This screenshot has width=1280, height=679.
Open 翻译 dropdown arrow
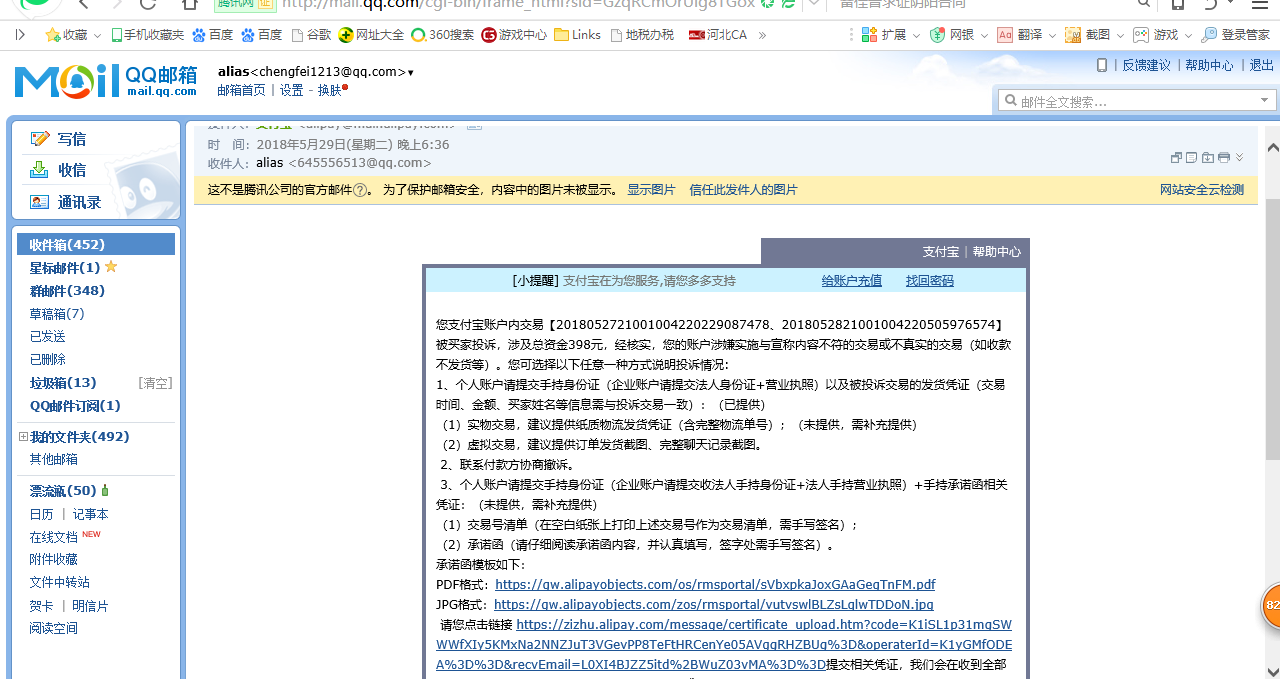point(1052,36)
